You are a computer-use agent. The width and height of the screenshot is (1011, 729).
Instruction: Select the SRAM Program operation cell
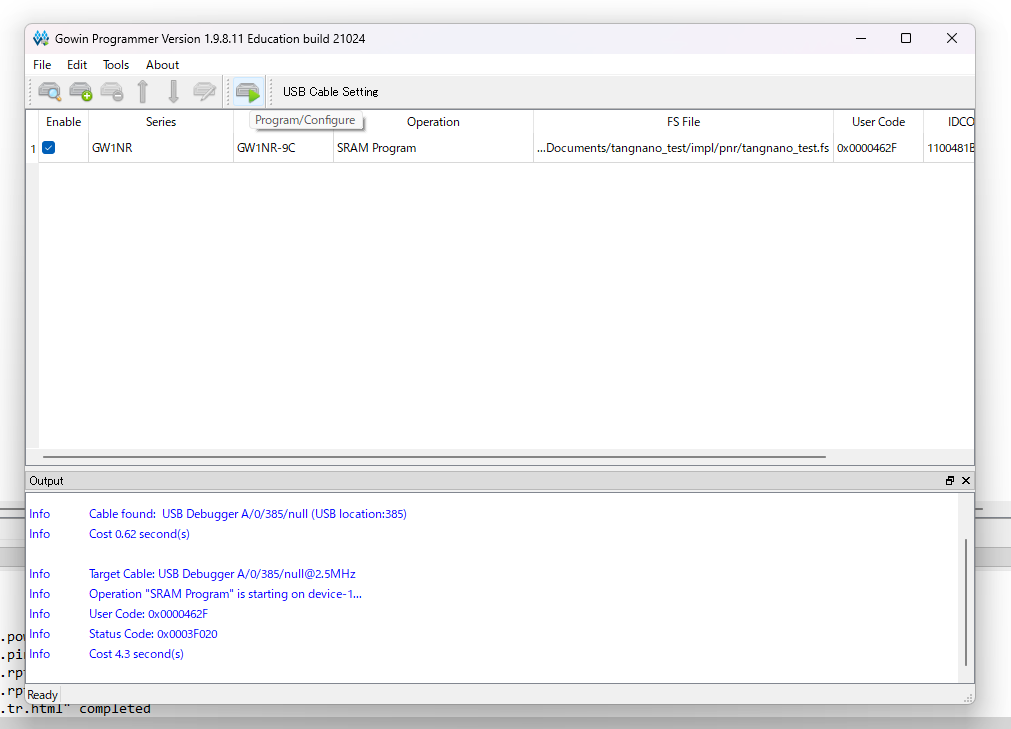point(433,148)
